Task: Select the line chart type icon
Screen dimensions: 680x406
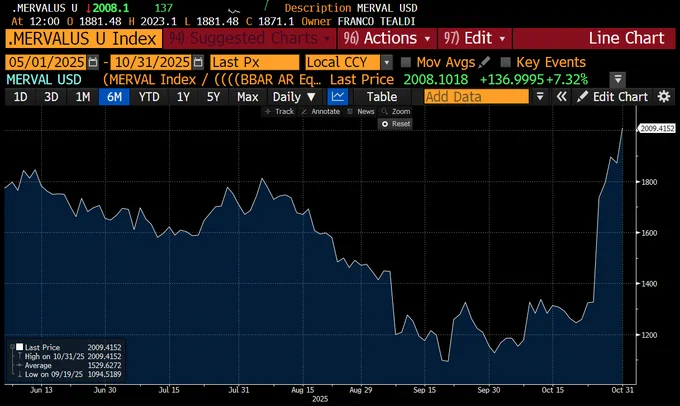Action: pos(338,96)
